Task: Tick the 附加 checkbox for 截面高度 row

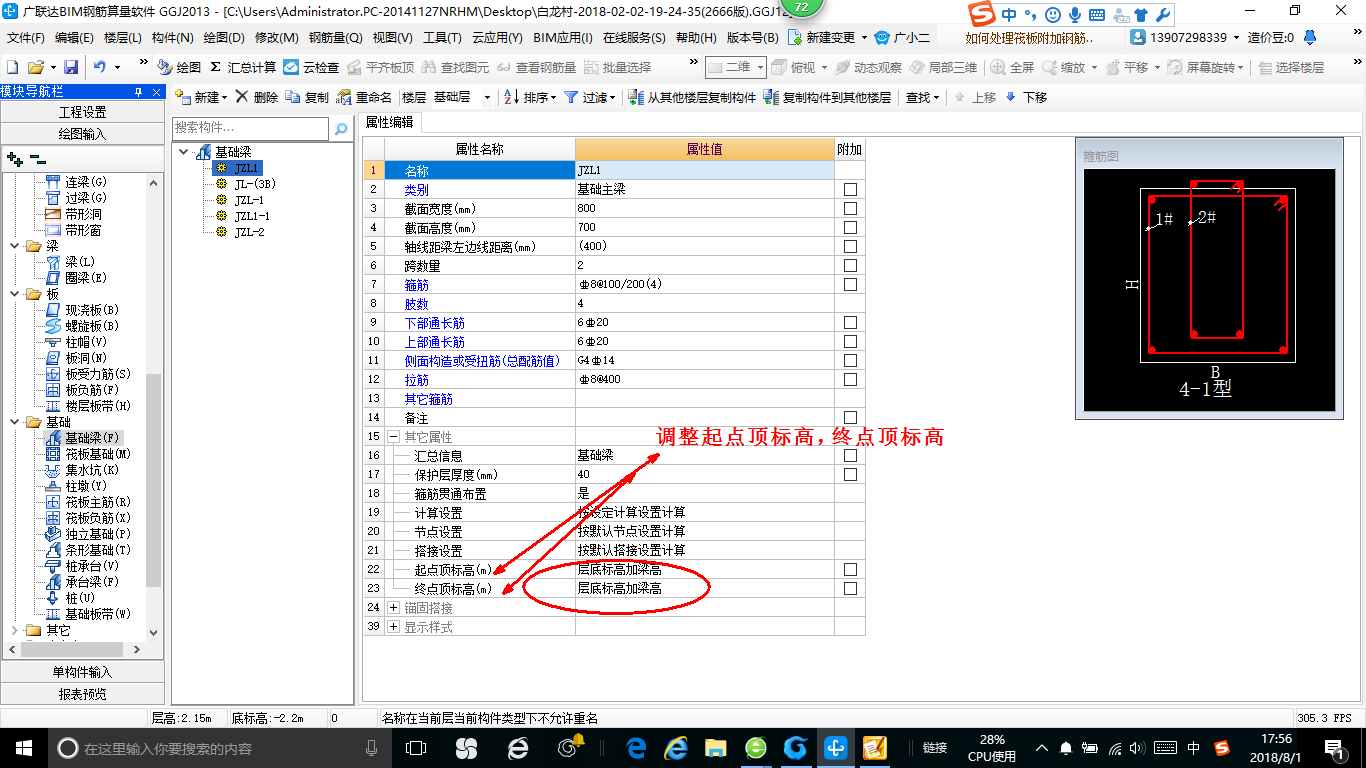Action: point(850,227)
